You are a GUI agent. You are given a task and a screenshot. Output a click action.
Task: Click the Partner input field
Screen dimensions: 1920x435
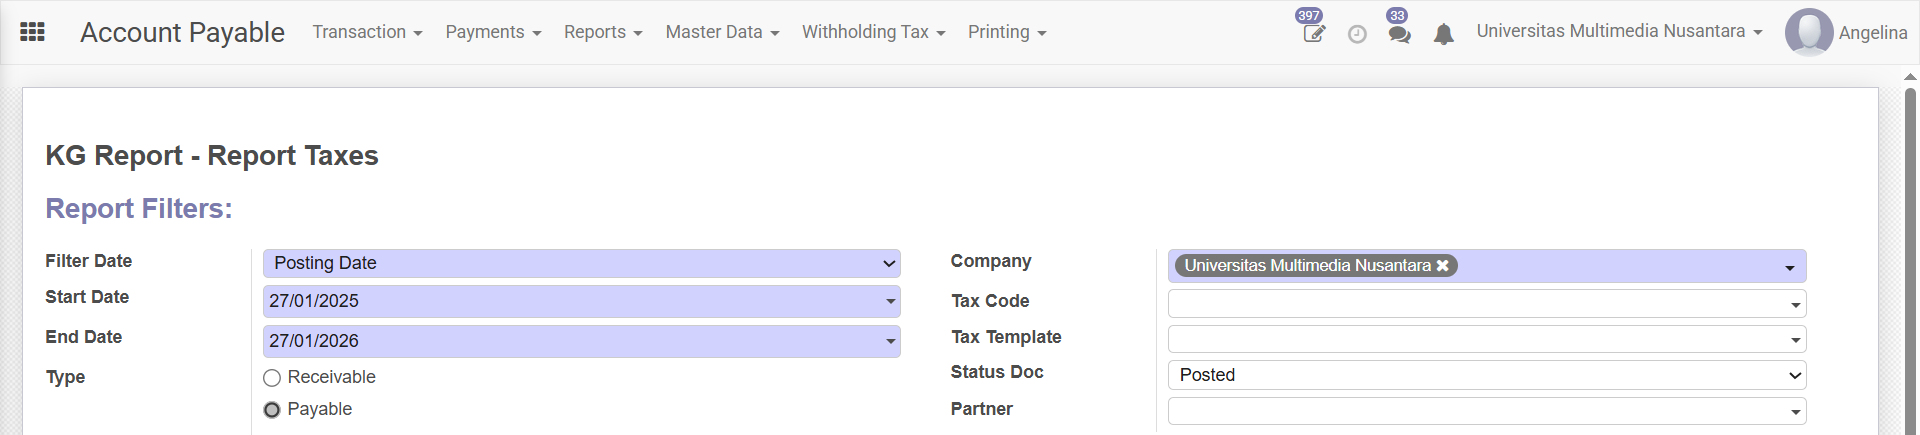pos(1480,411)
